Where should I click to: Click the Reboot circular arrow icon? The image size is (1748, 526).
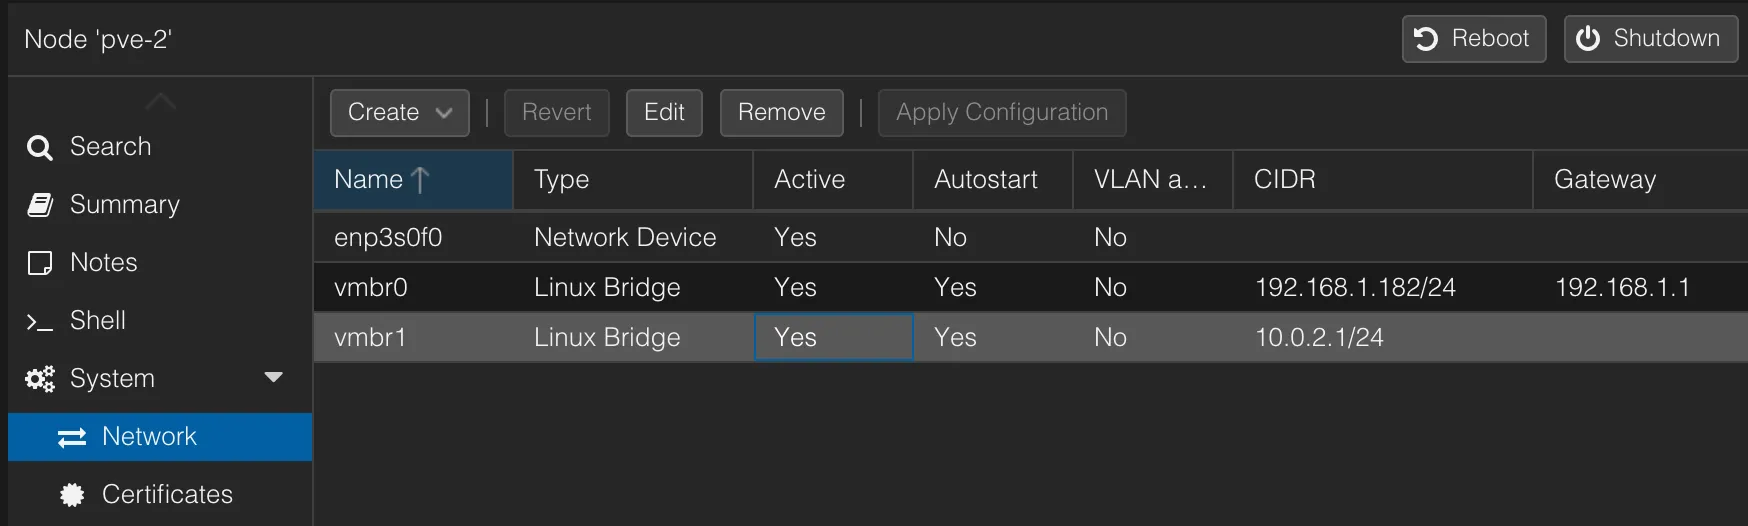[x=1426, y=39]
